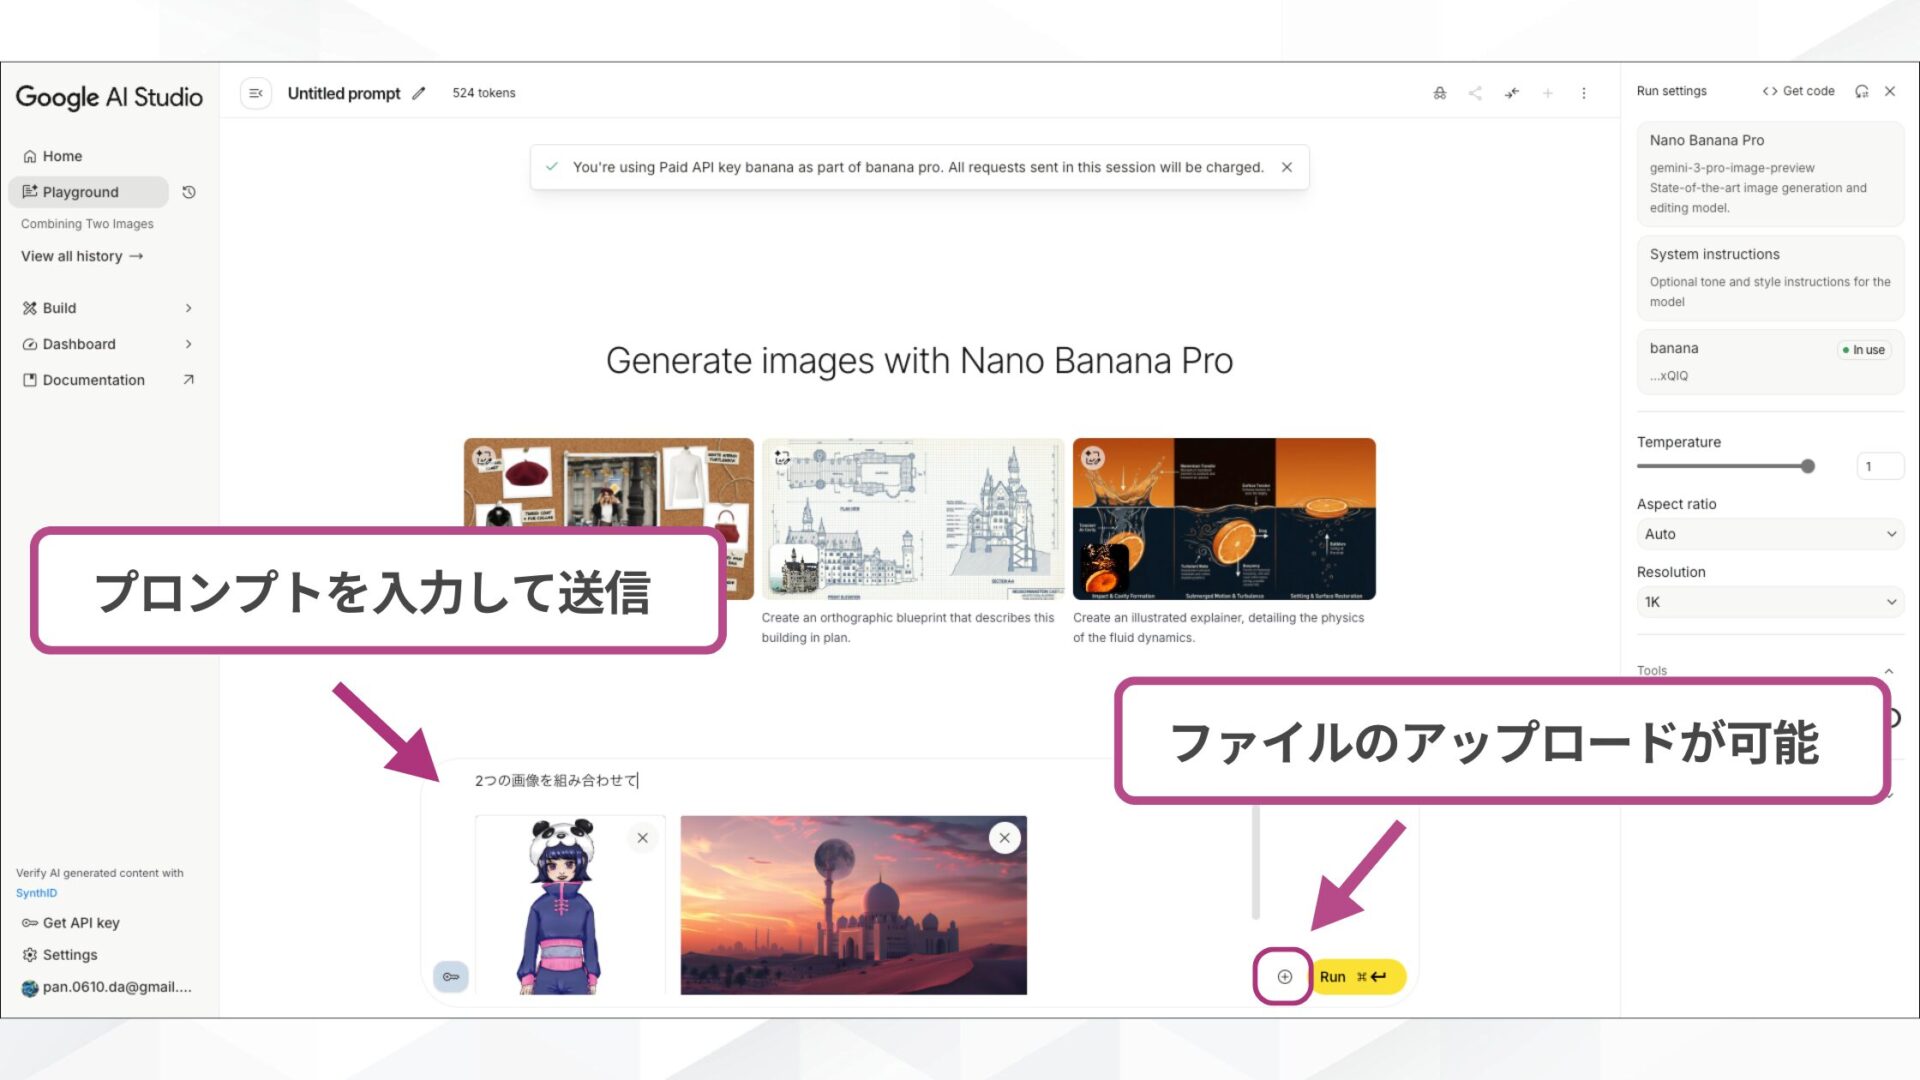This screenshot has width=1920, height=1080.
Task: Open the more options kebab menu
Action: (x=1584, y=92)
